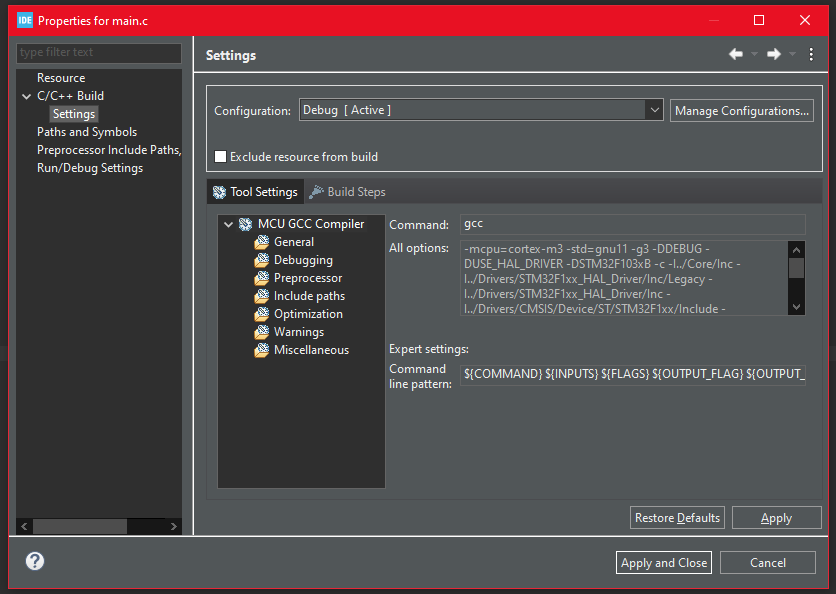
Task: Select Include paths compiler settings
Action: (x=309, y=296)
